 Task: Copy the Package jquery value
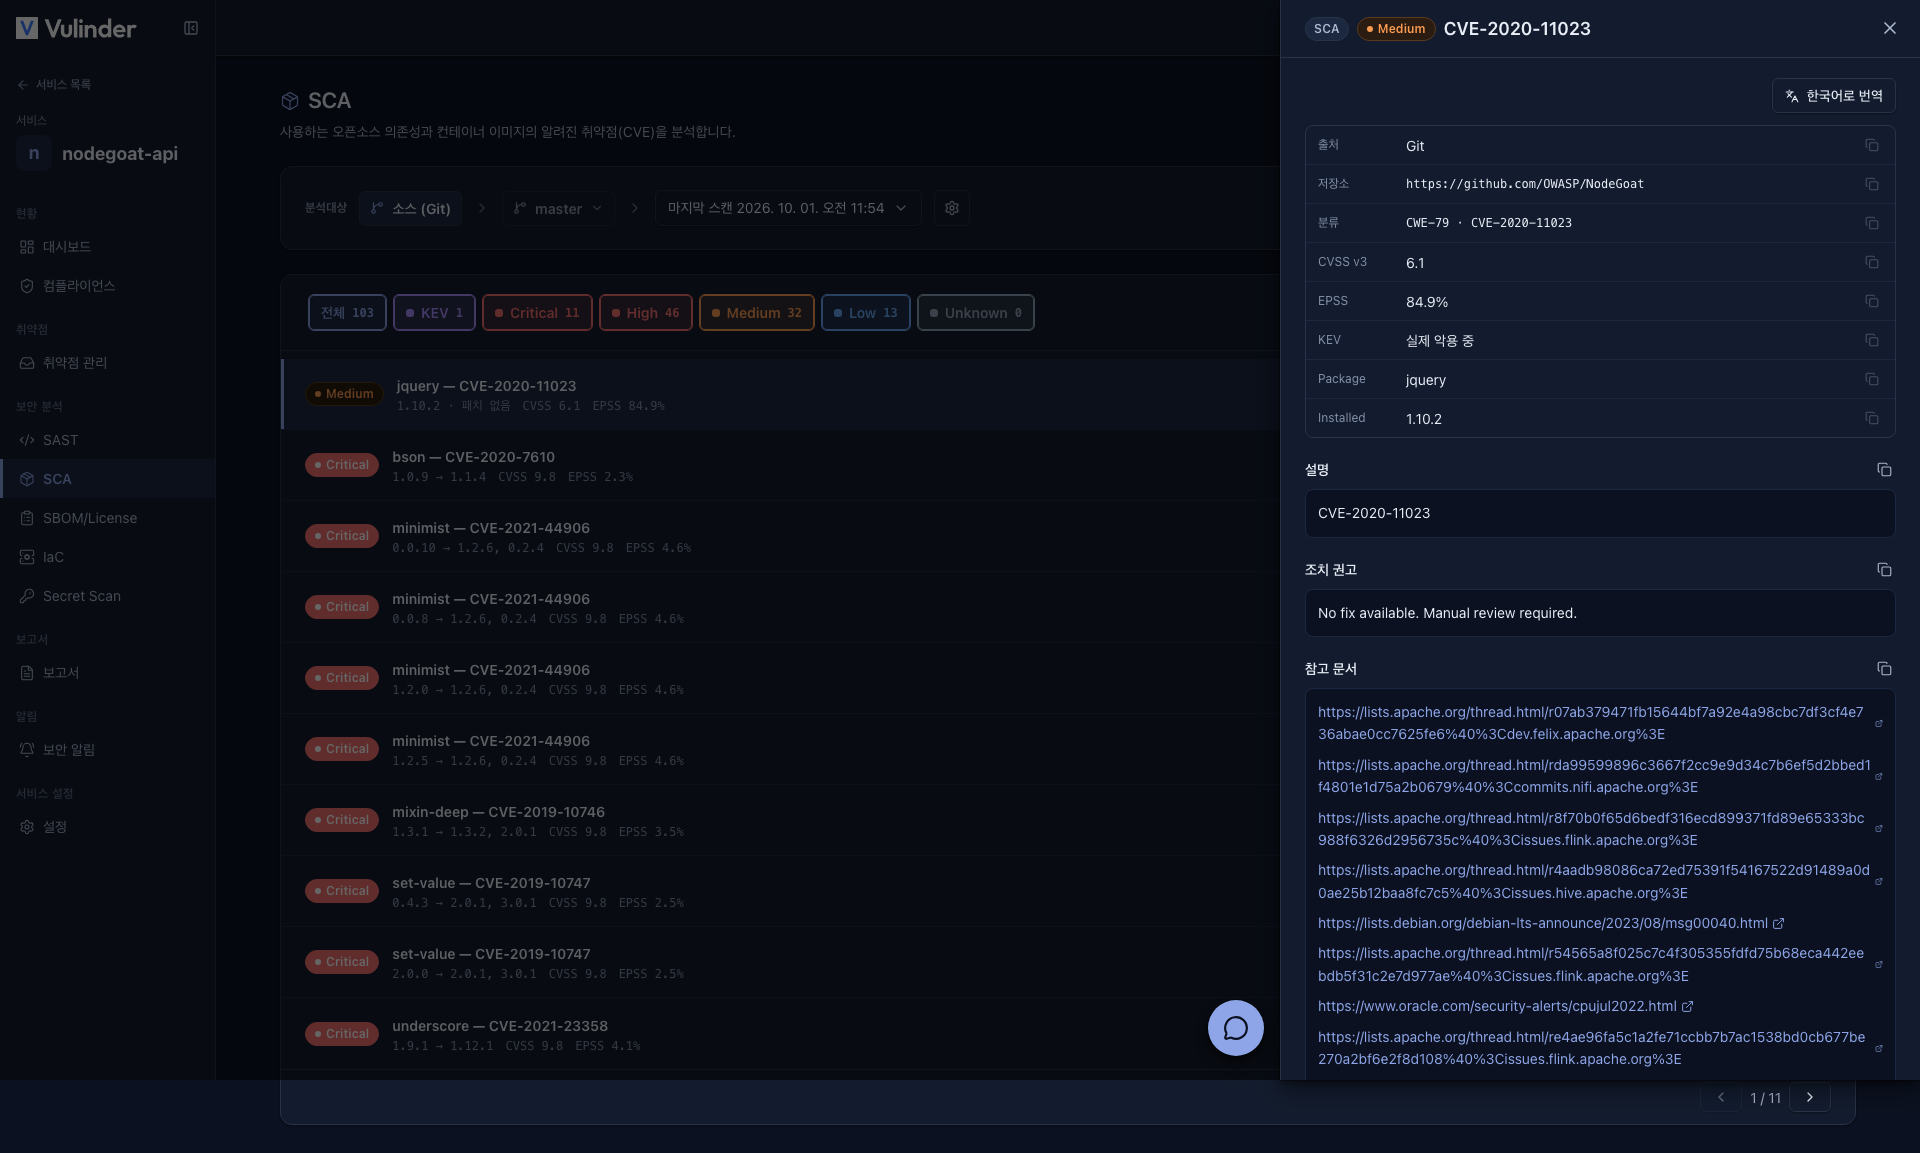(x=1871, y=379)
